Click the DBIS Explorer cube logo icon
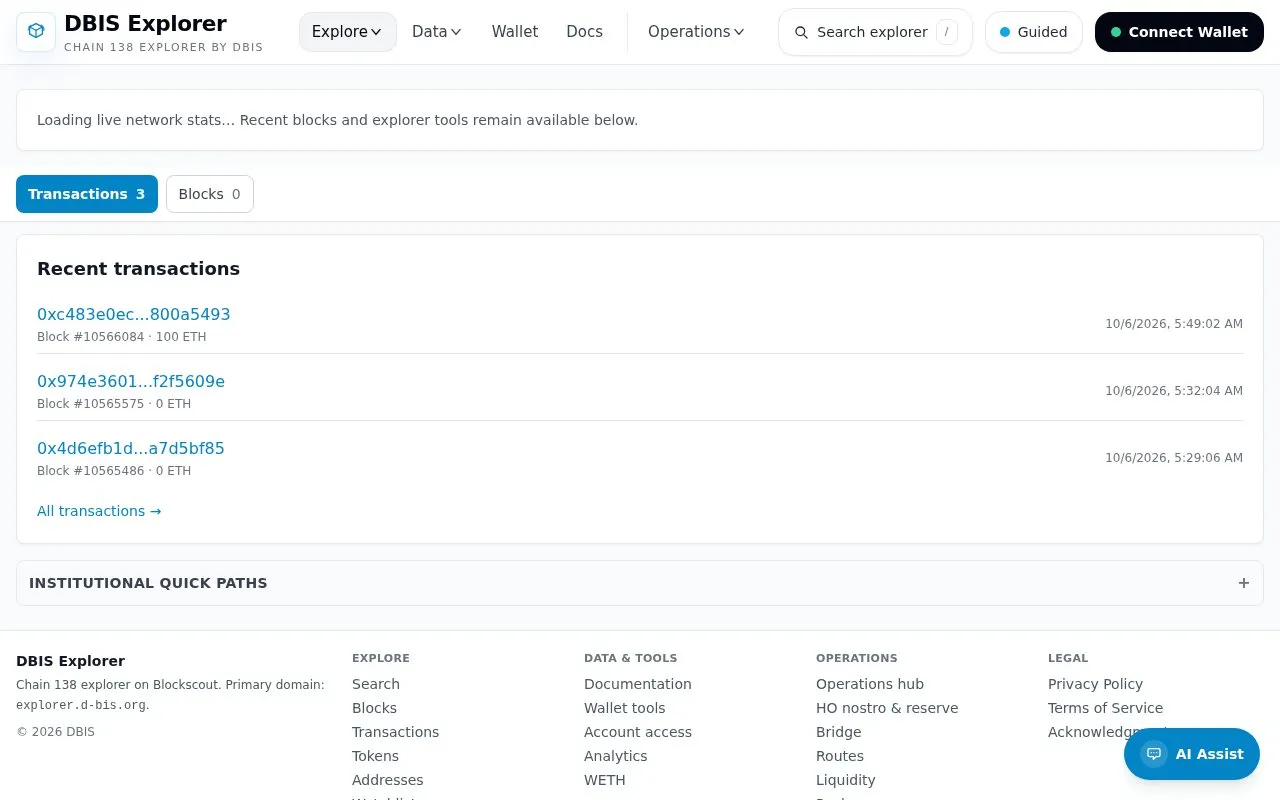 36,32
